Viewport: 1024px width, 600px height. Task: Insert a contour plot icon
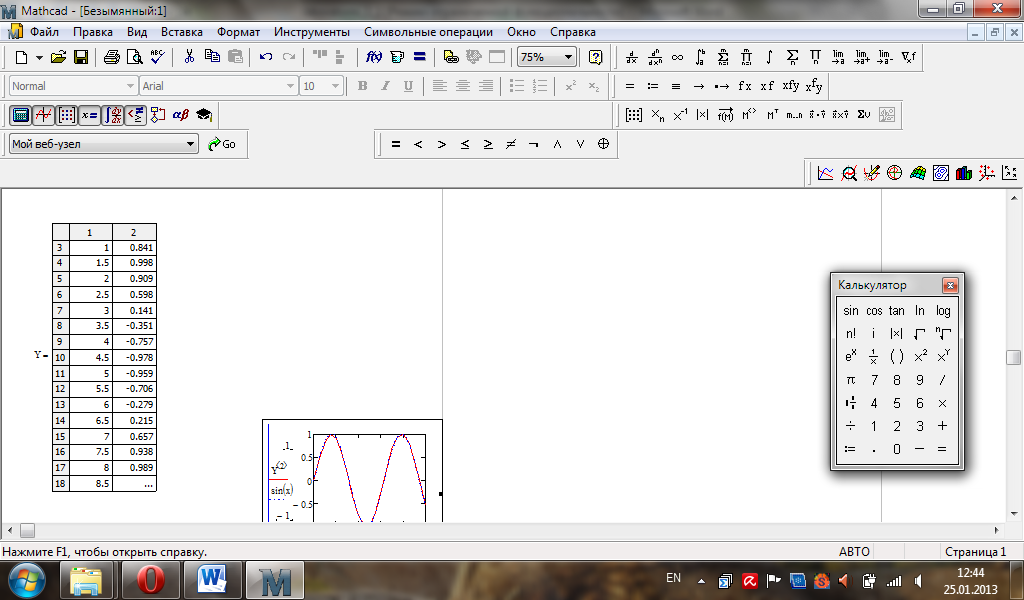[x=940, y=173]
